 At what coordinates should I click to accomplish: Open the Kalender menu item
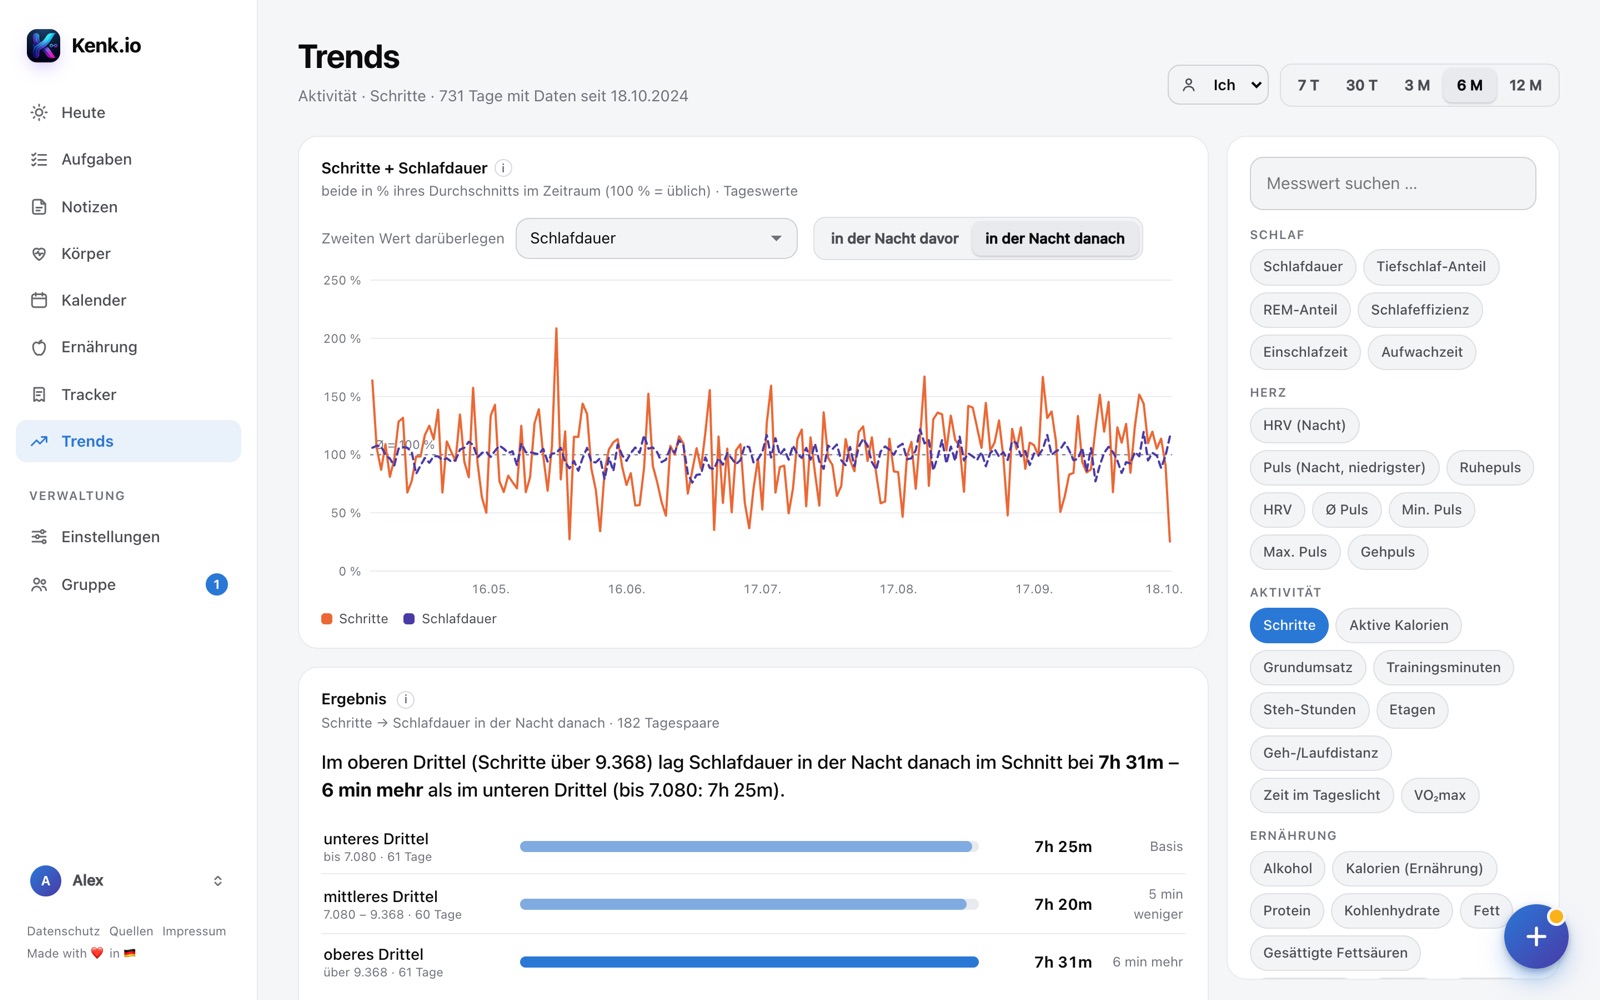pyautogui.click(x=128, y=300)
